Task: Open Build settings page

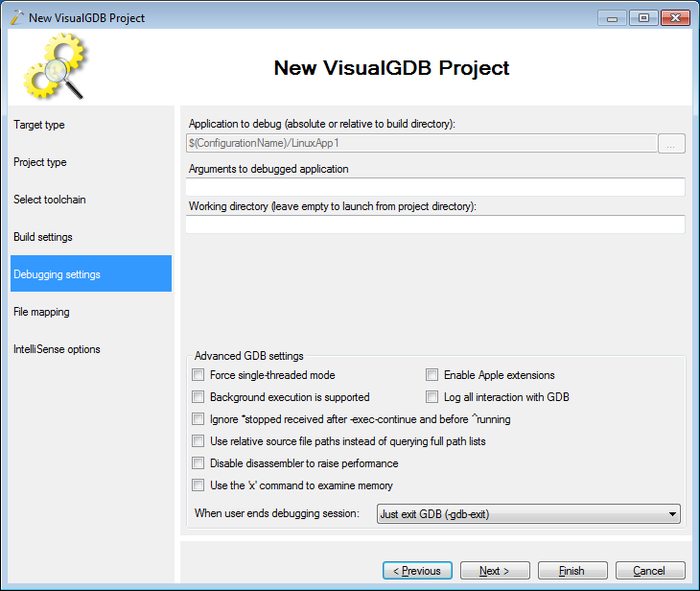Action: tap(91, 237)
